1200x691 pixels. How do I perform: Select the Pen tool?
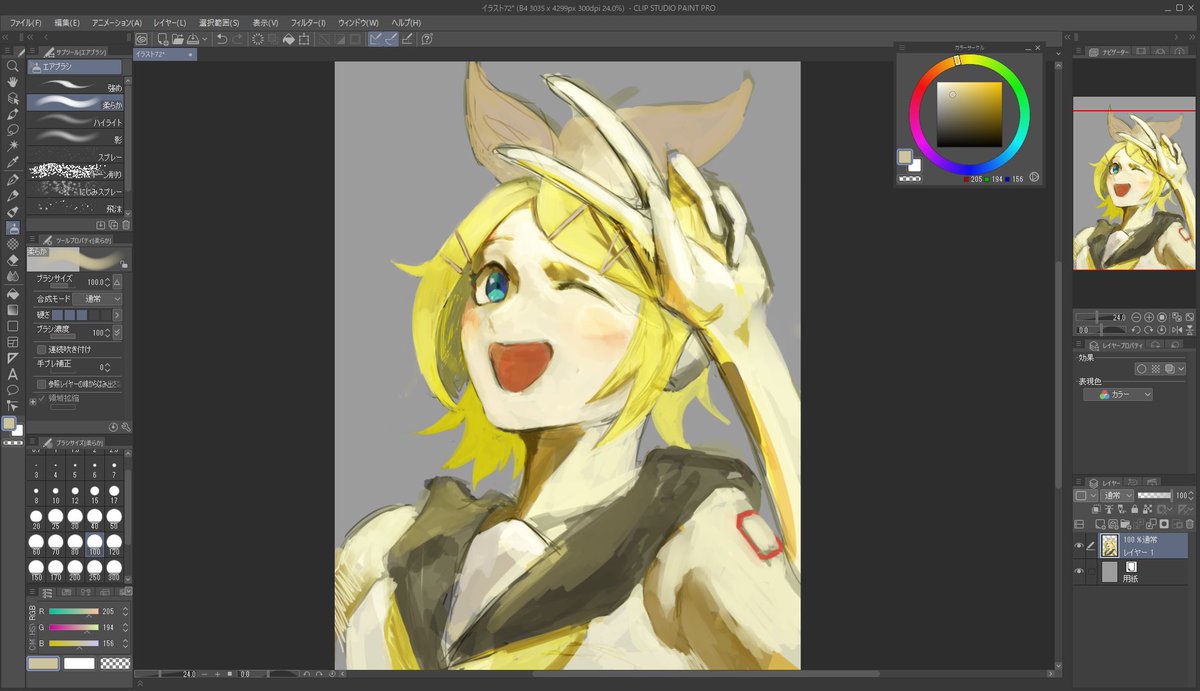tap(13, 179)
